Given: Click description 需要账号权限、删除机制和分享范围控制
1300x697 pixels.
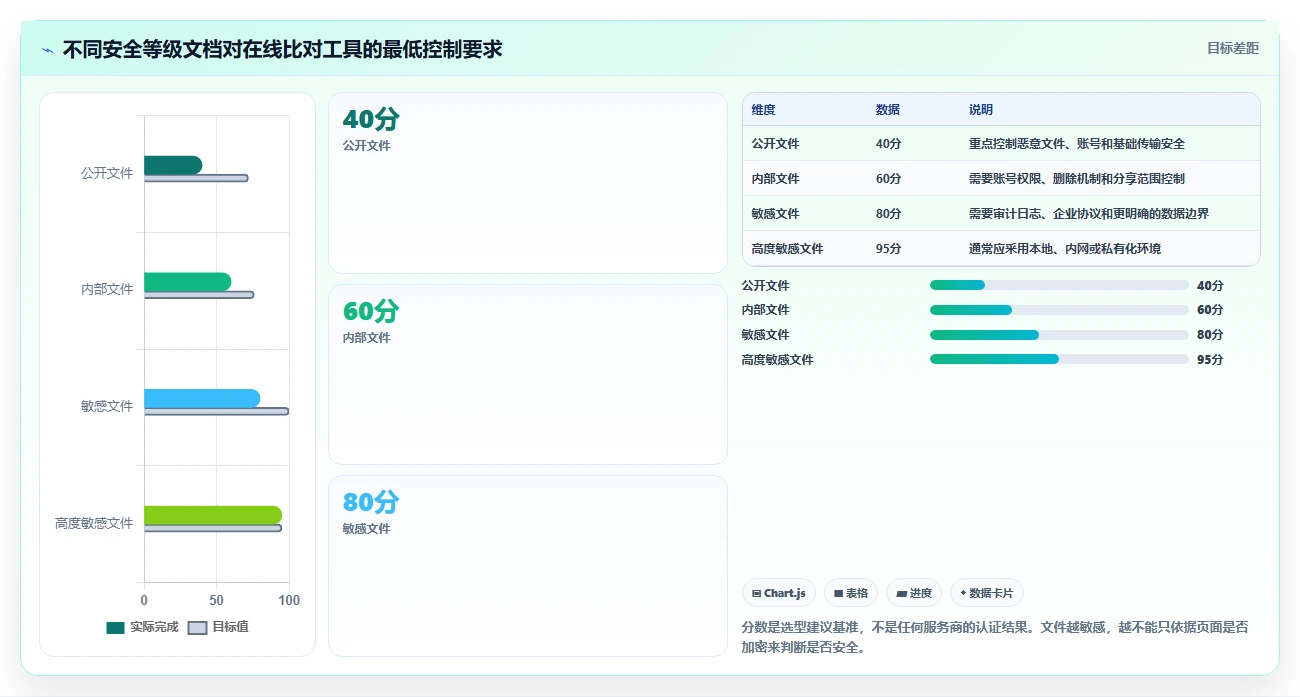Looking at the screenshot, I should 1076,179.
